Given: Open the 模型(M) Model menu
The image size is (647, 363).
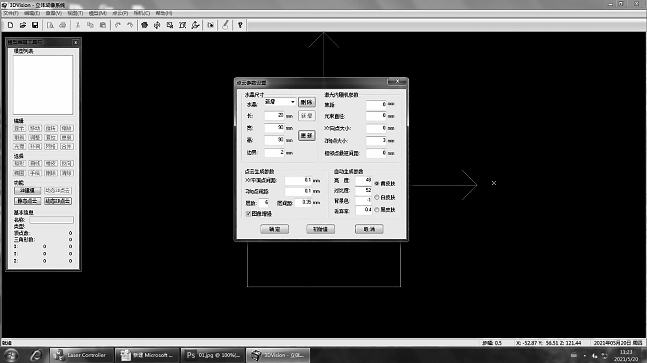Looking at the screenshot, I should 98,13.
